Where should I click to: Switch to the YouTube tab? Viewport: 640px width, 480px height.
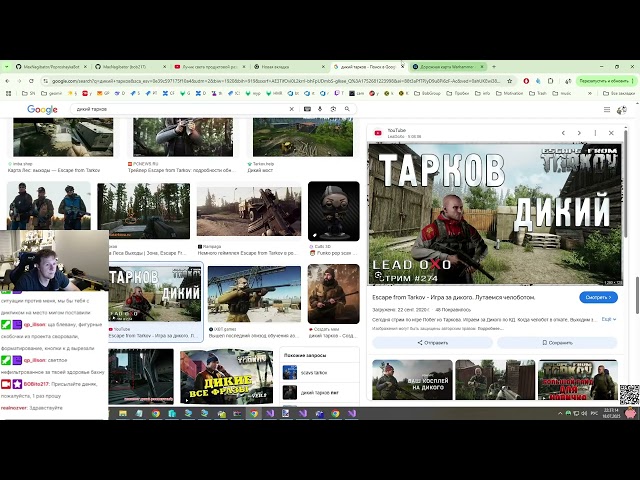point(209,67)
